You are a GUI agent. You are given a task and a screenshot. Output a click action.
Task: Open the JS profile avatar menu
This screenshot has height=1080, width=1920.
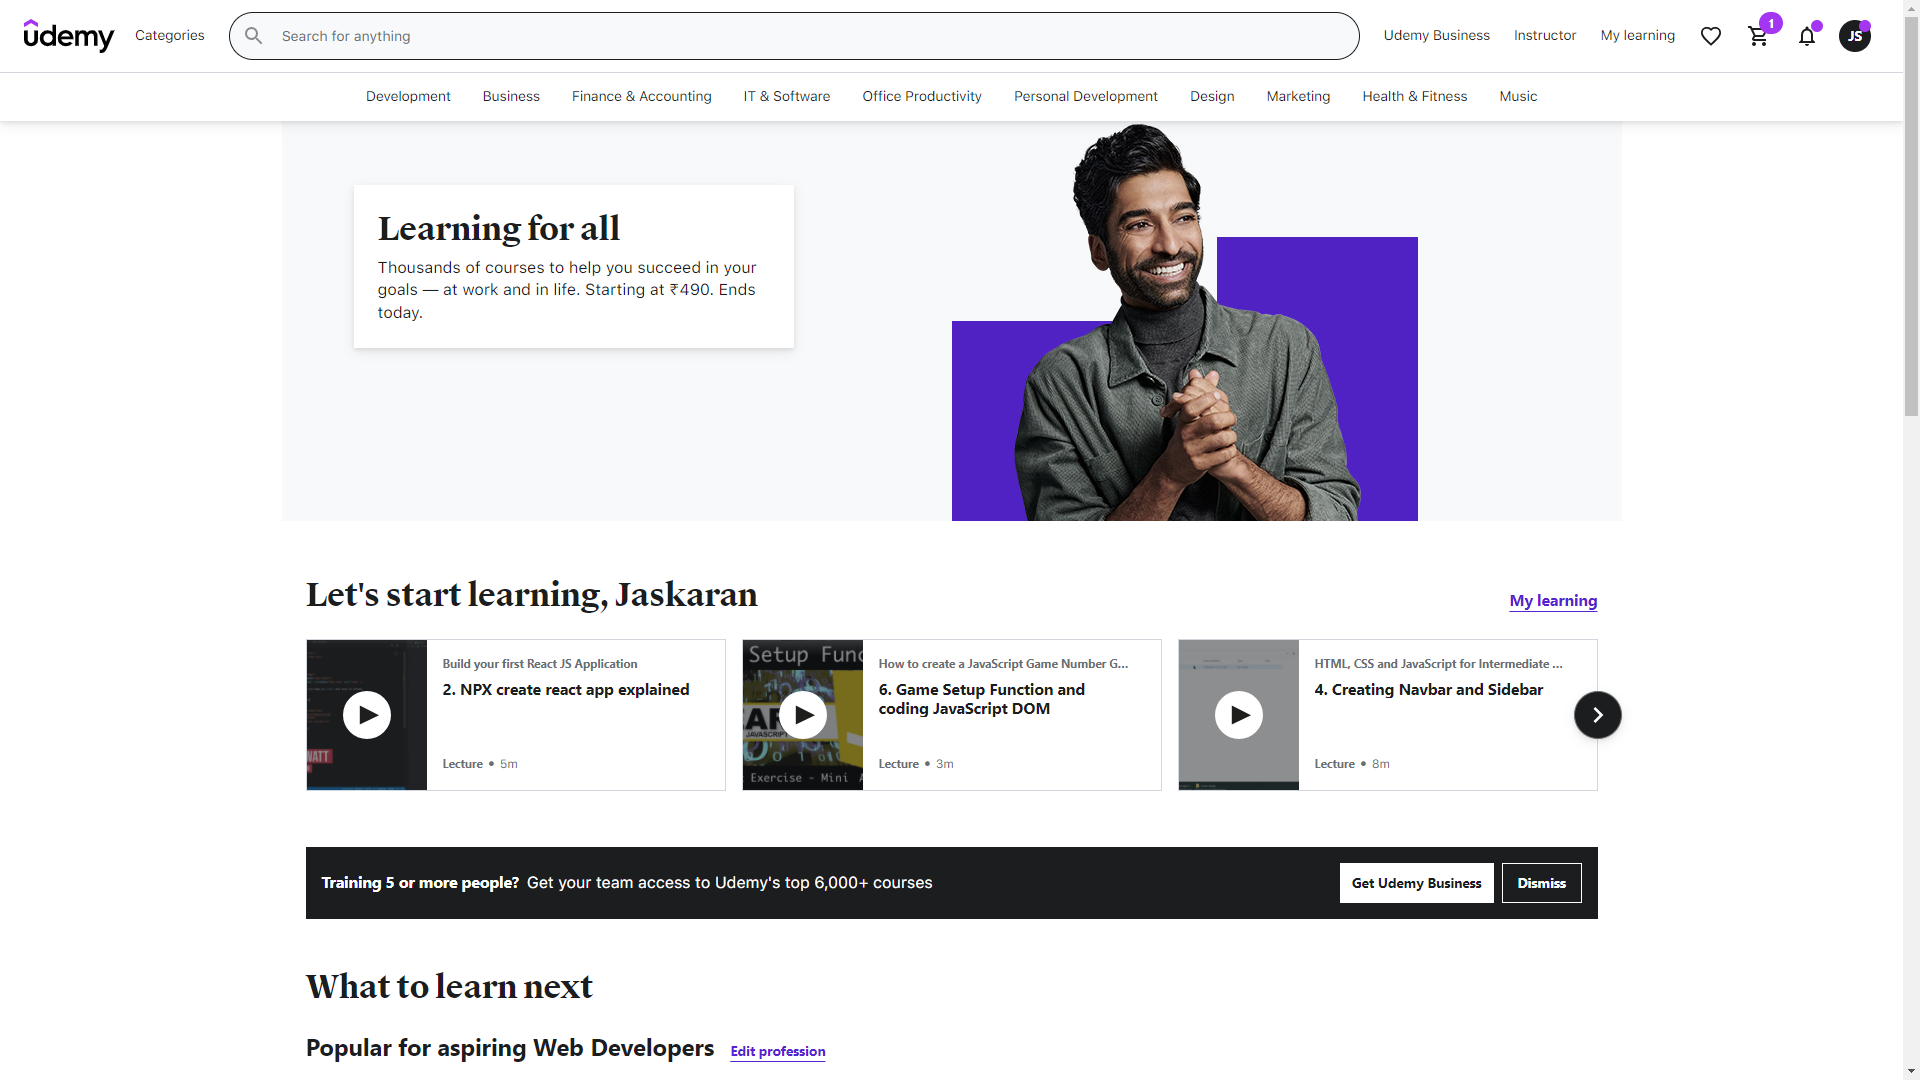1855,36
